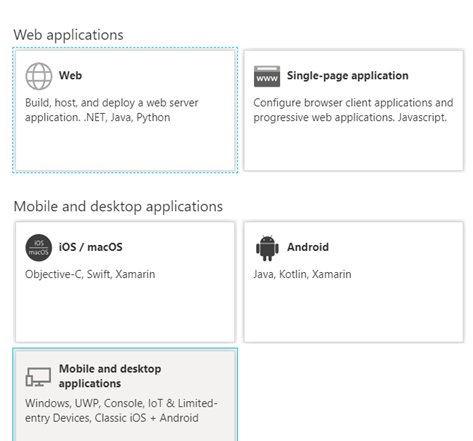Select the iOS / macOS title
Viewport: 473px width, 441px height.
(91, 247)
